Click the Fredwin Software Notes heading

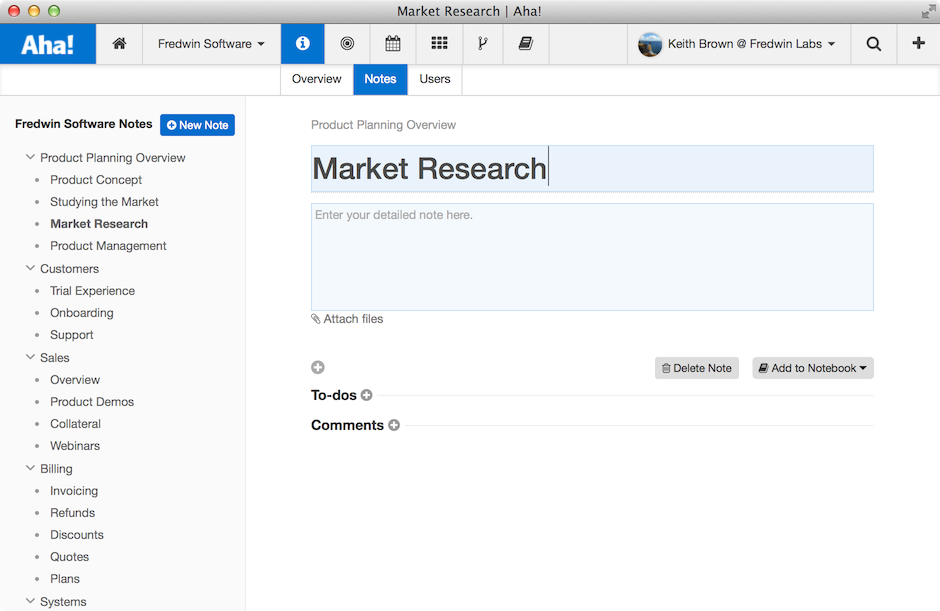[x=83, y=124]
